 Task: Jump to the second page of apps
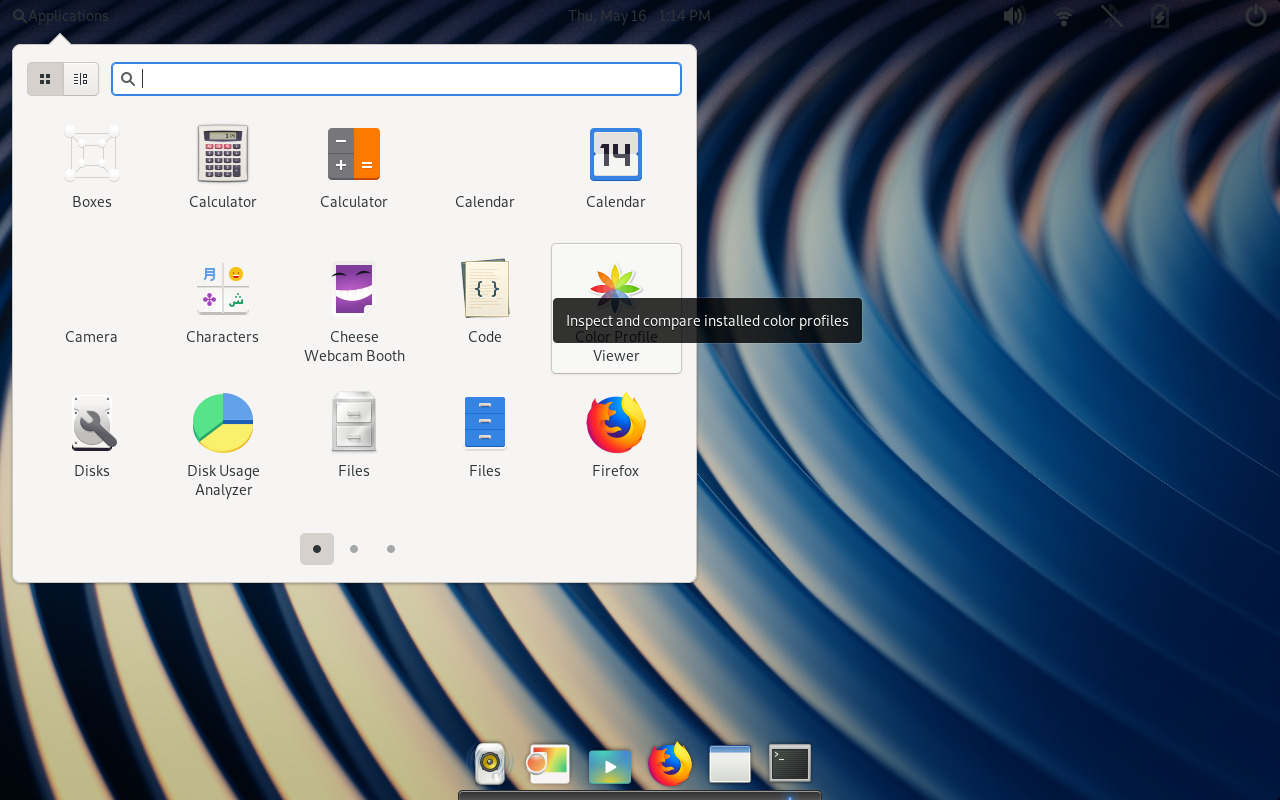point(354,549)
